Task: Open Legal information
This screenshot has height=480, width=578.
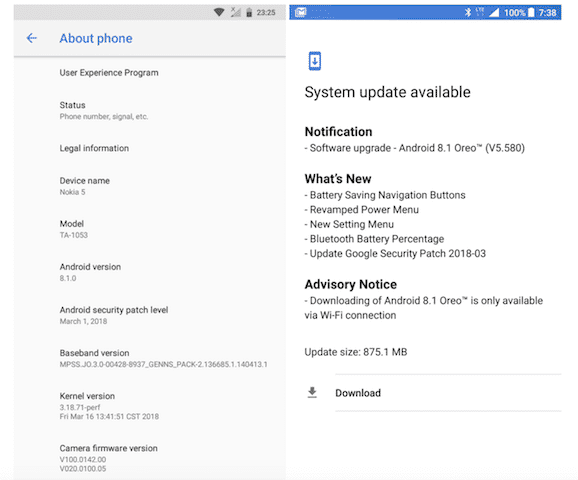Action: (150, 148)
